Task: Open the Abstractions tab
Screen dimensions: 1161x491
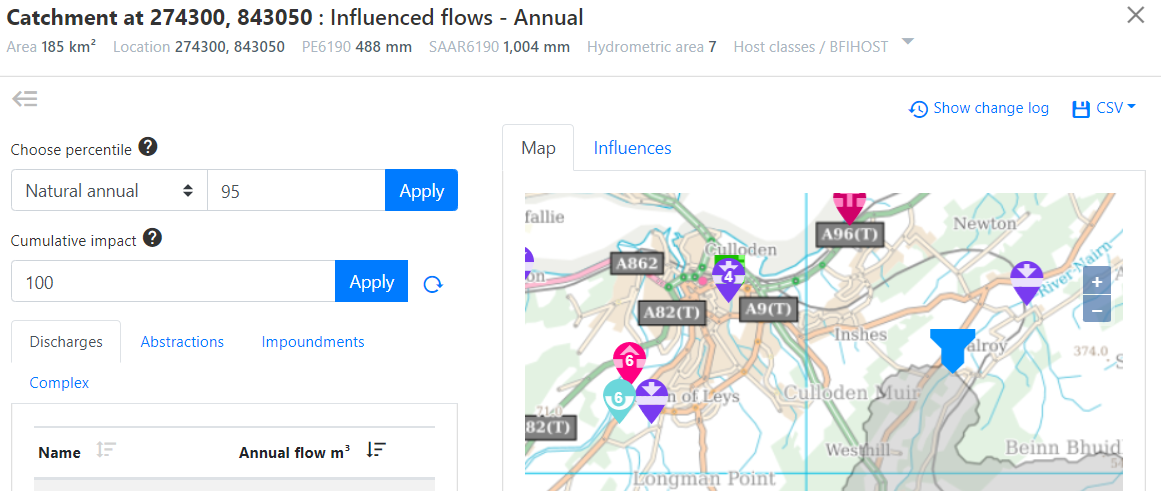Action: tap(182, 342)
